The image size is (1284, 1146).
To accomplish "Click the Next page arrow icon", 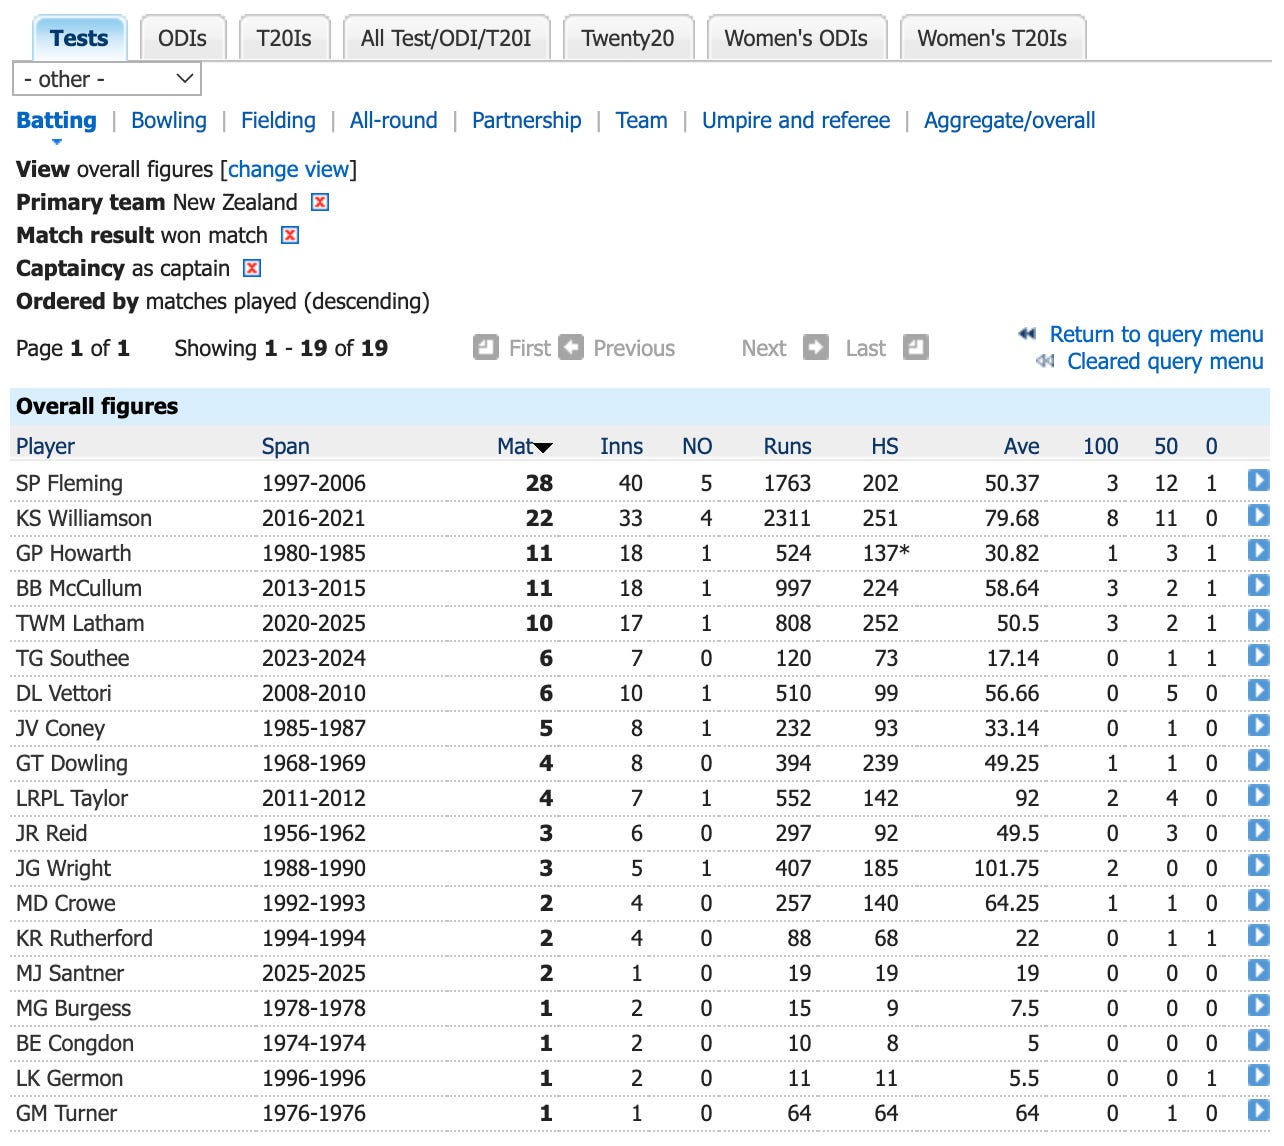I will (x=816, y=347).
